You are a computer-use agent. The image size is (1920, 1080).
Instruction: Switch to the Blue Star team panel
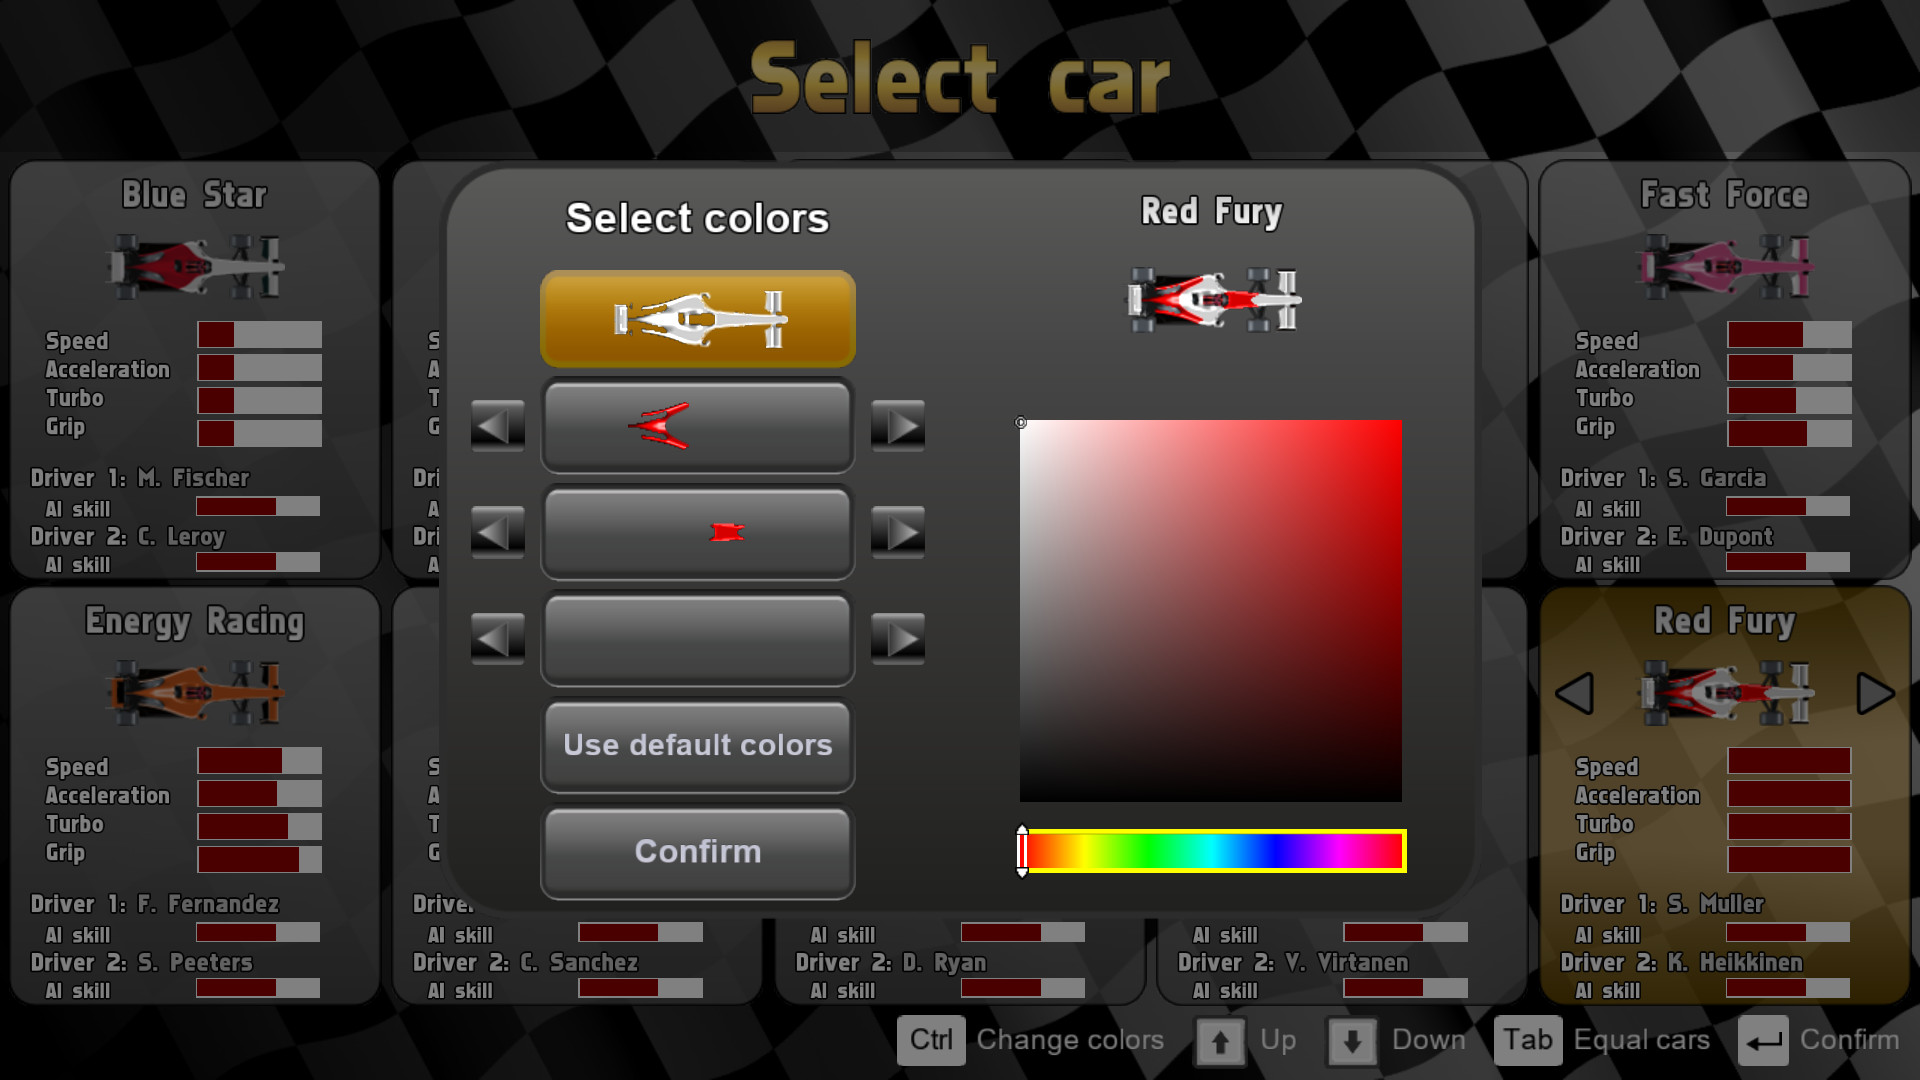194,194
